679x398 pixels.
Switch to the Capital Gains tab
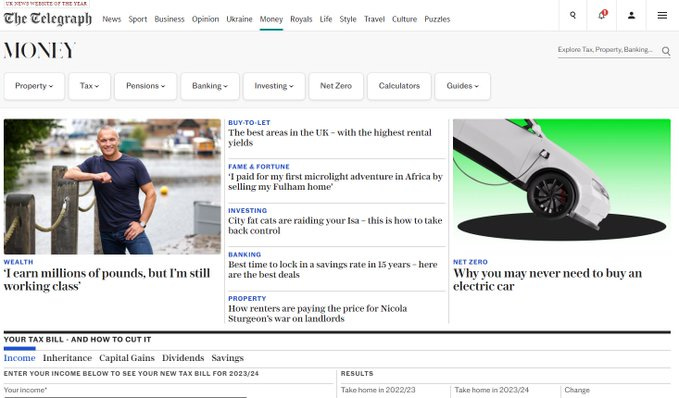pos(126,358)
